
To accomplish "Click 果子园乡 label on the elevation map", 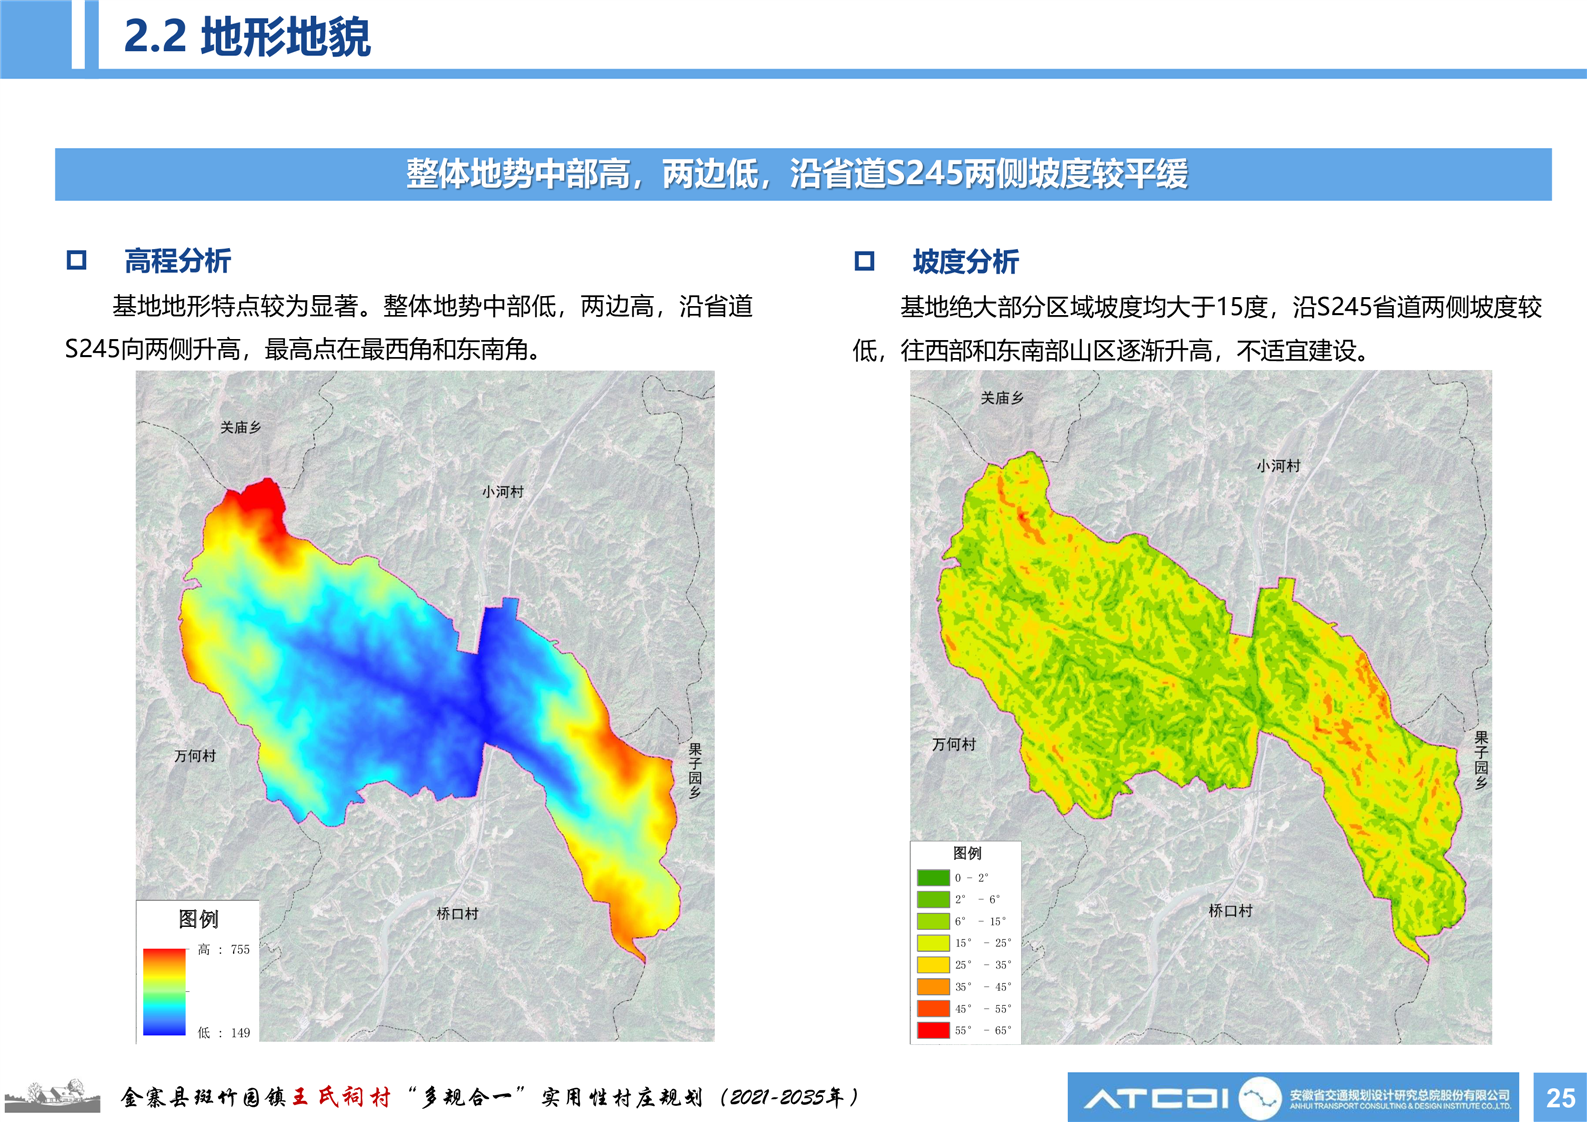I will coord(695,771).
